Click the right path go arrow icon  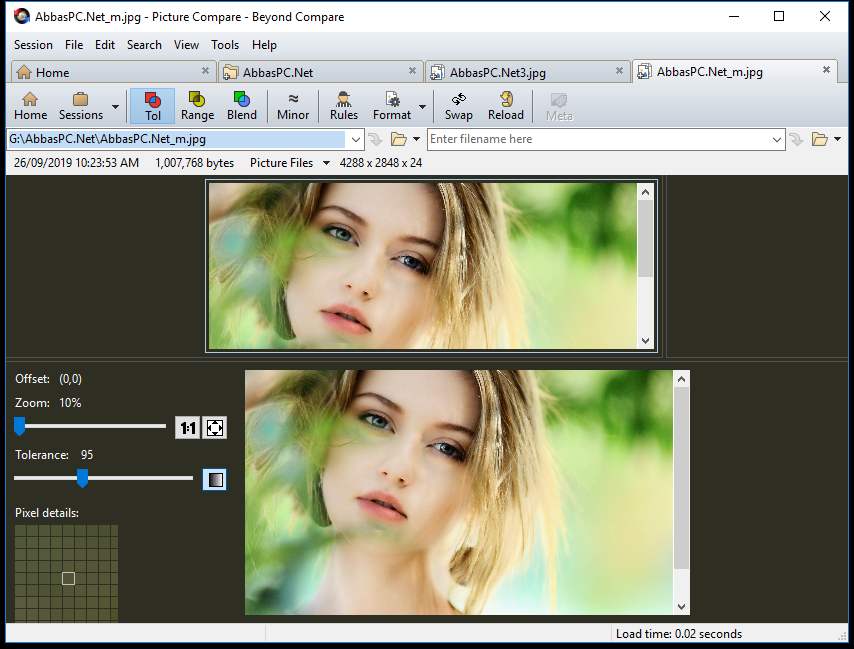(796, 140)
